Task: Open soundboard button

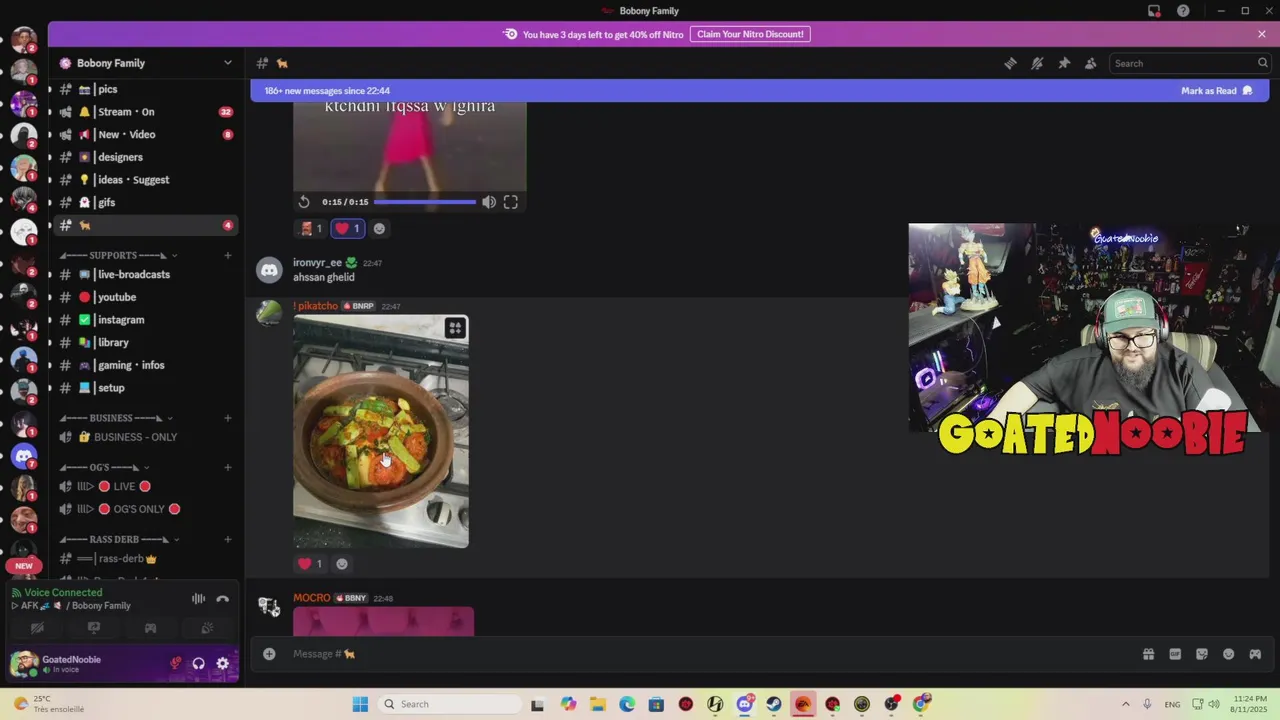Action: click(x=207, y=628)
